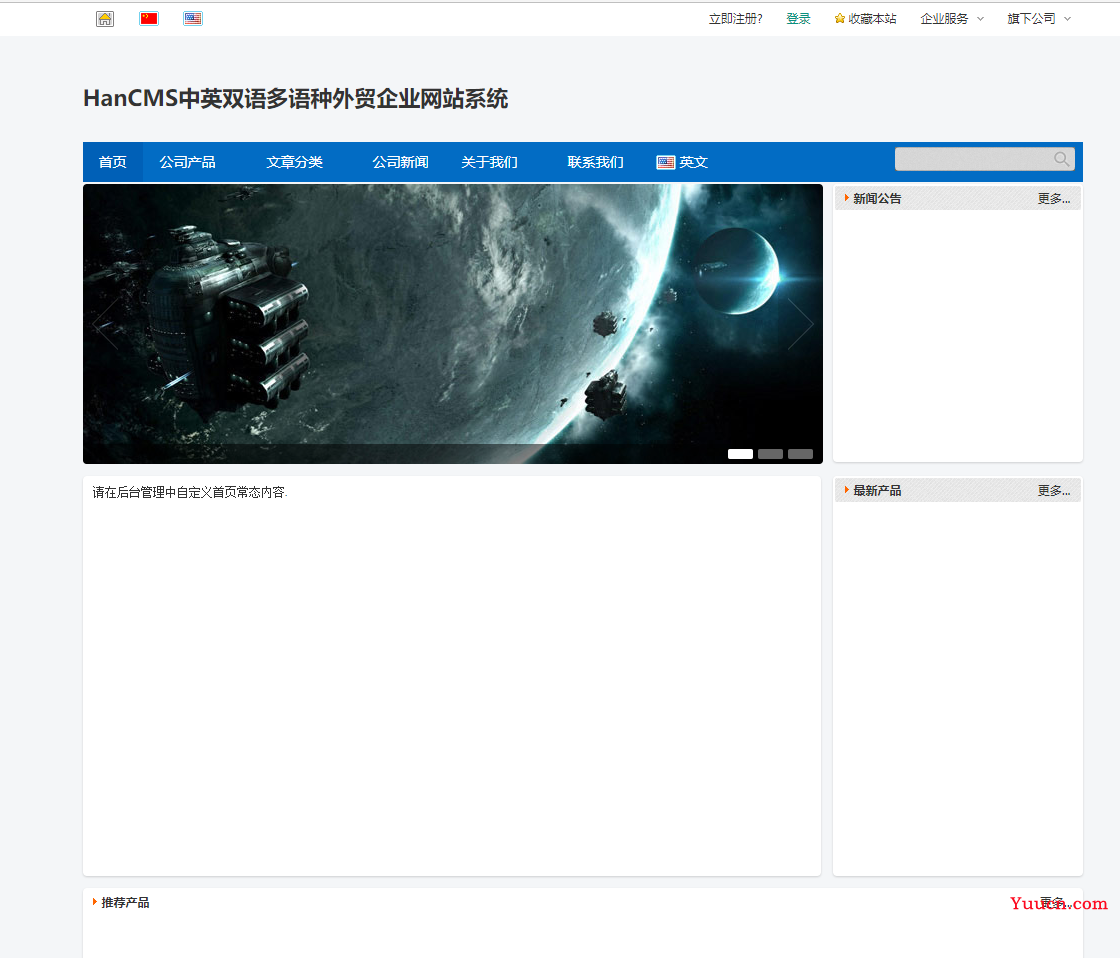Open the 首页 nav tab
Image resolution: width=1120 pixels, height=958 pixels.
pos(112,162)
